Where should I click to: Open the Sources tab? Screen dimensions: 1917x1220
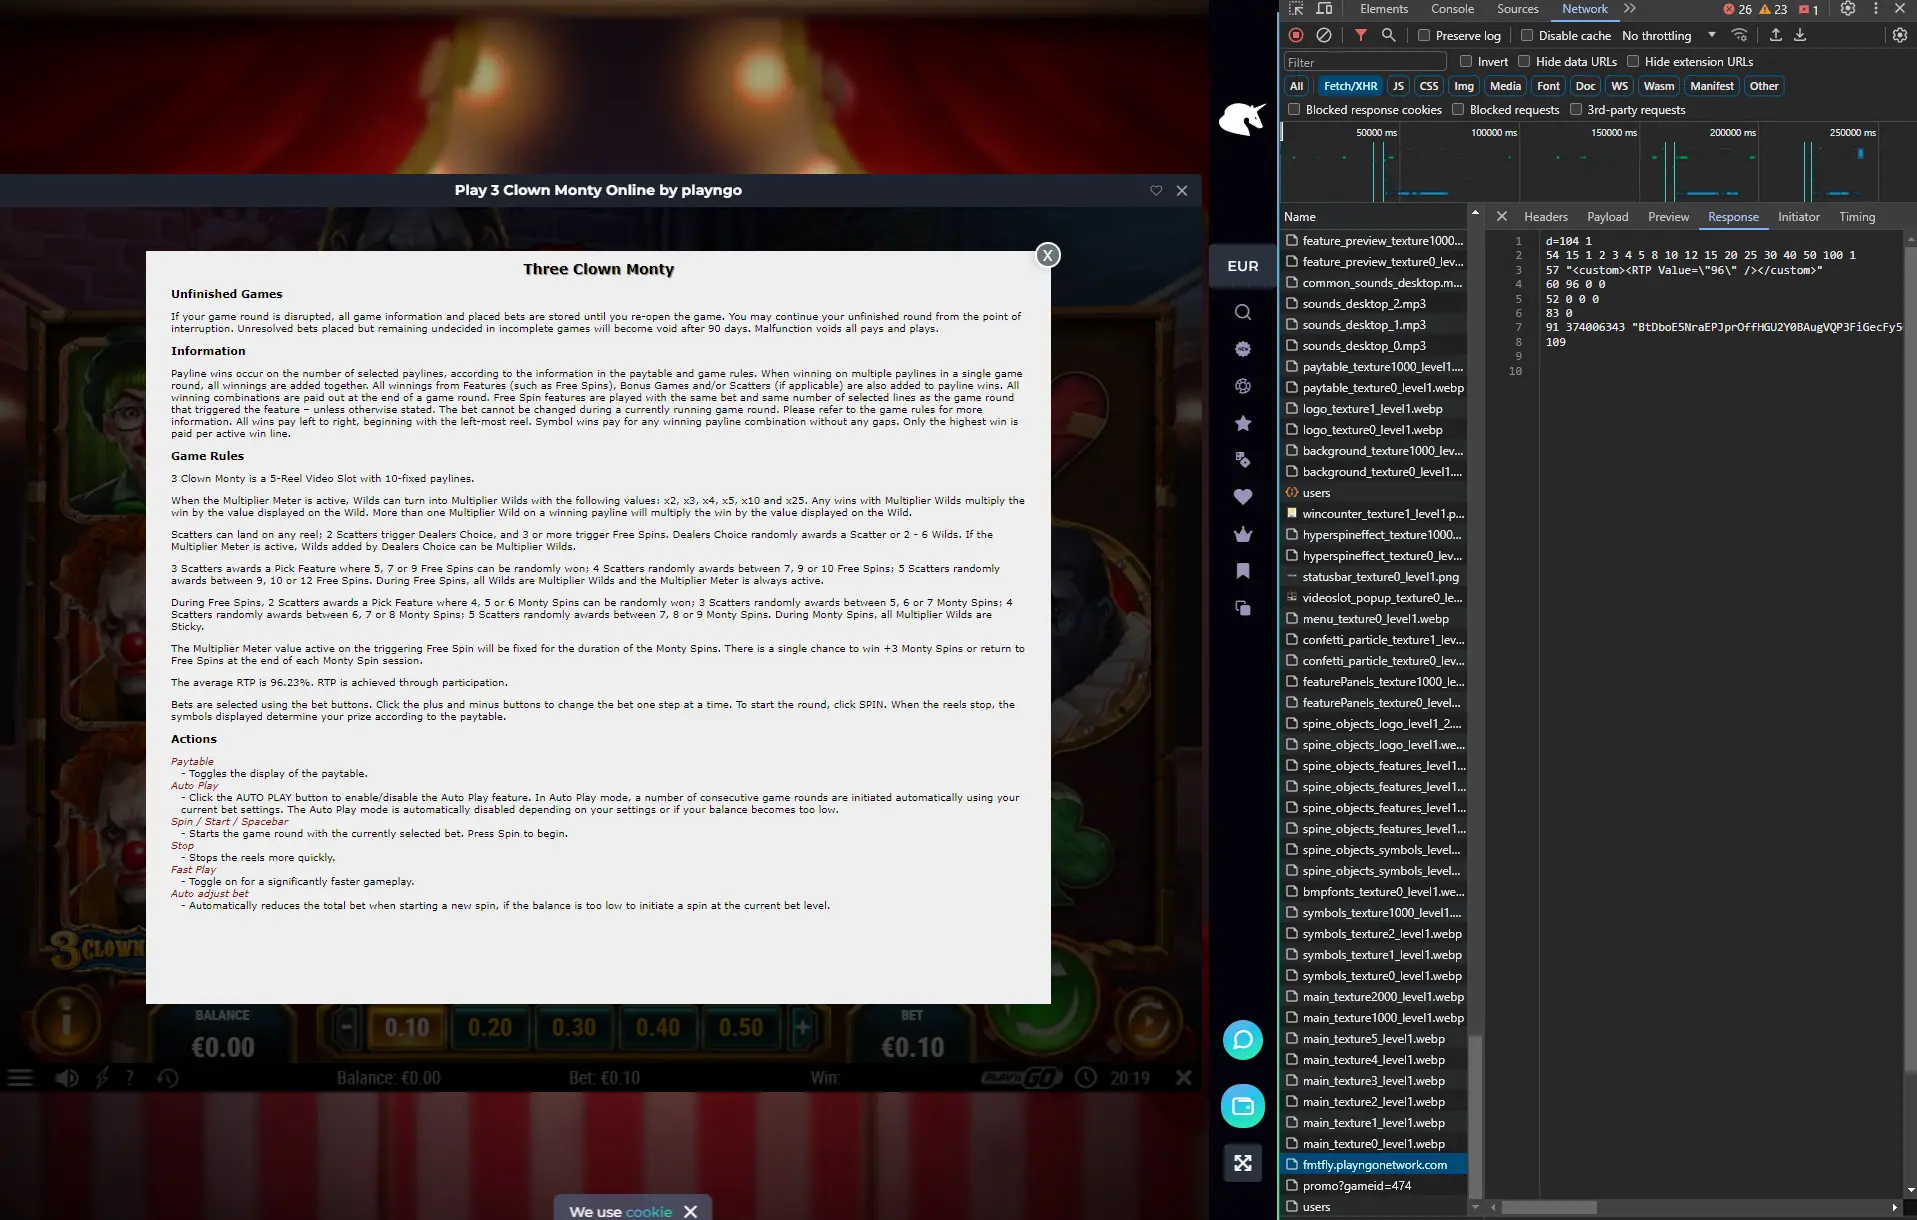[1517, 9]
